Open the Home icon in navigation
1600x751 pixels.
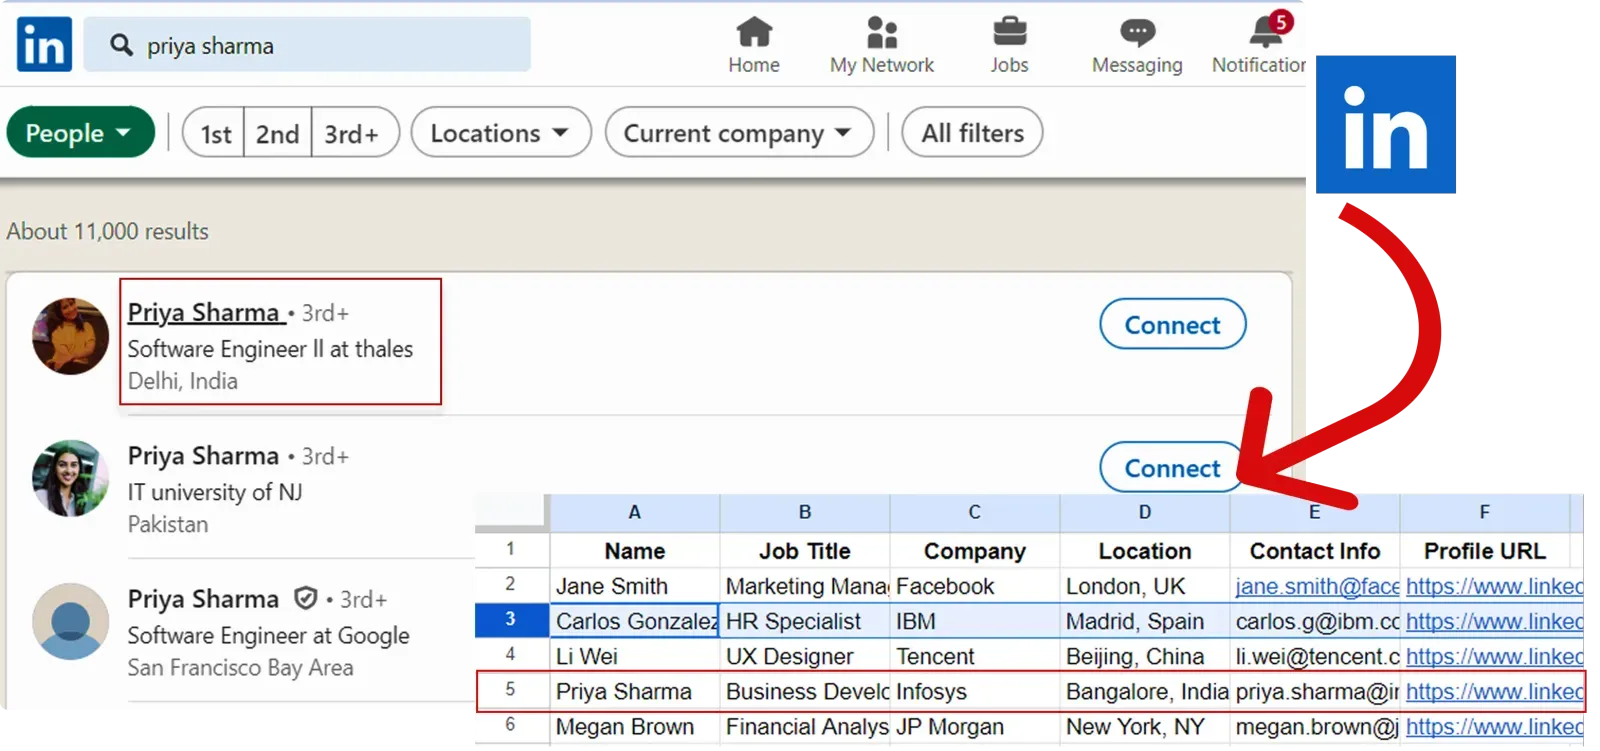point(754,33)
